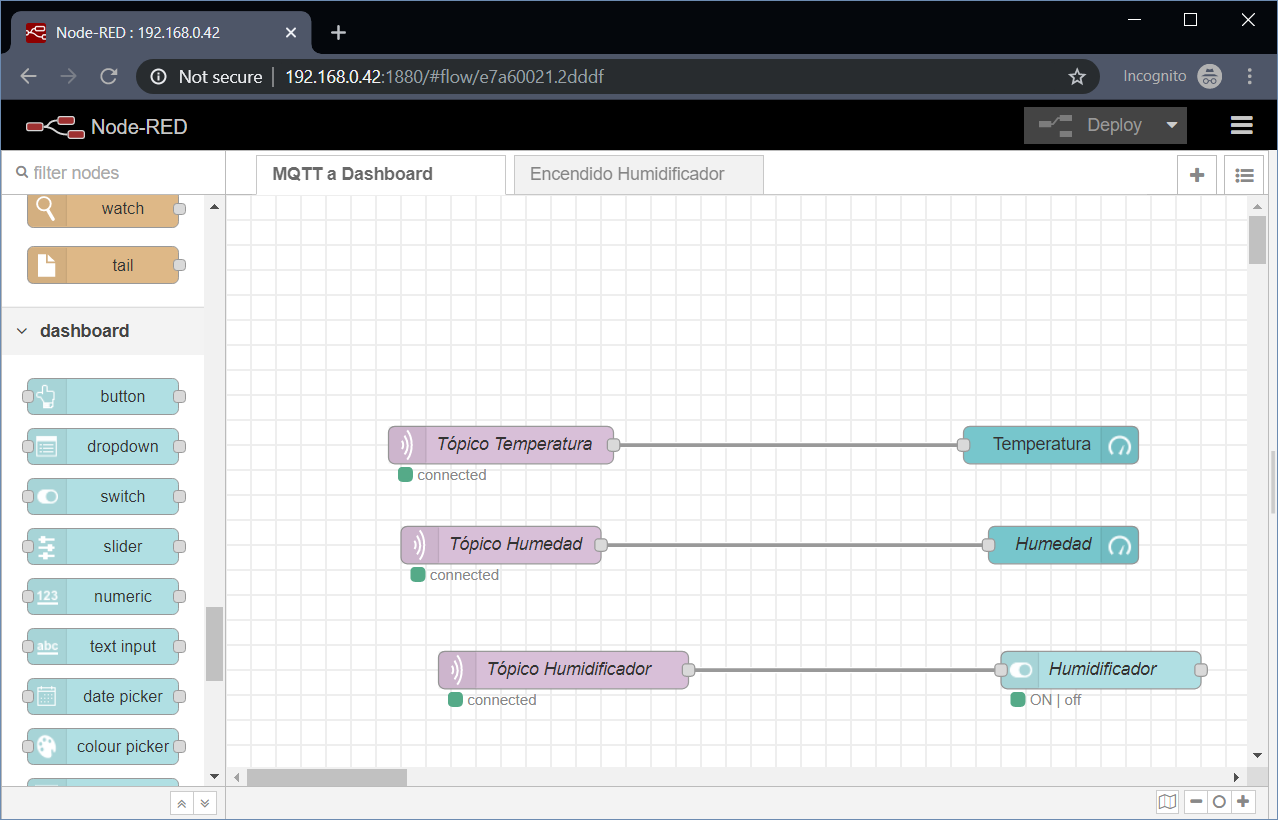Click the Node-RED logo icon
1278x820 pixels.
(x=55, y=126)
